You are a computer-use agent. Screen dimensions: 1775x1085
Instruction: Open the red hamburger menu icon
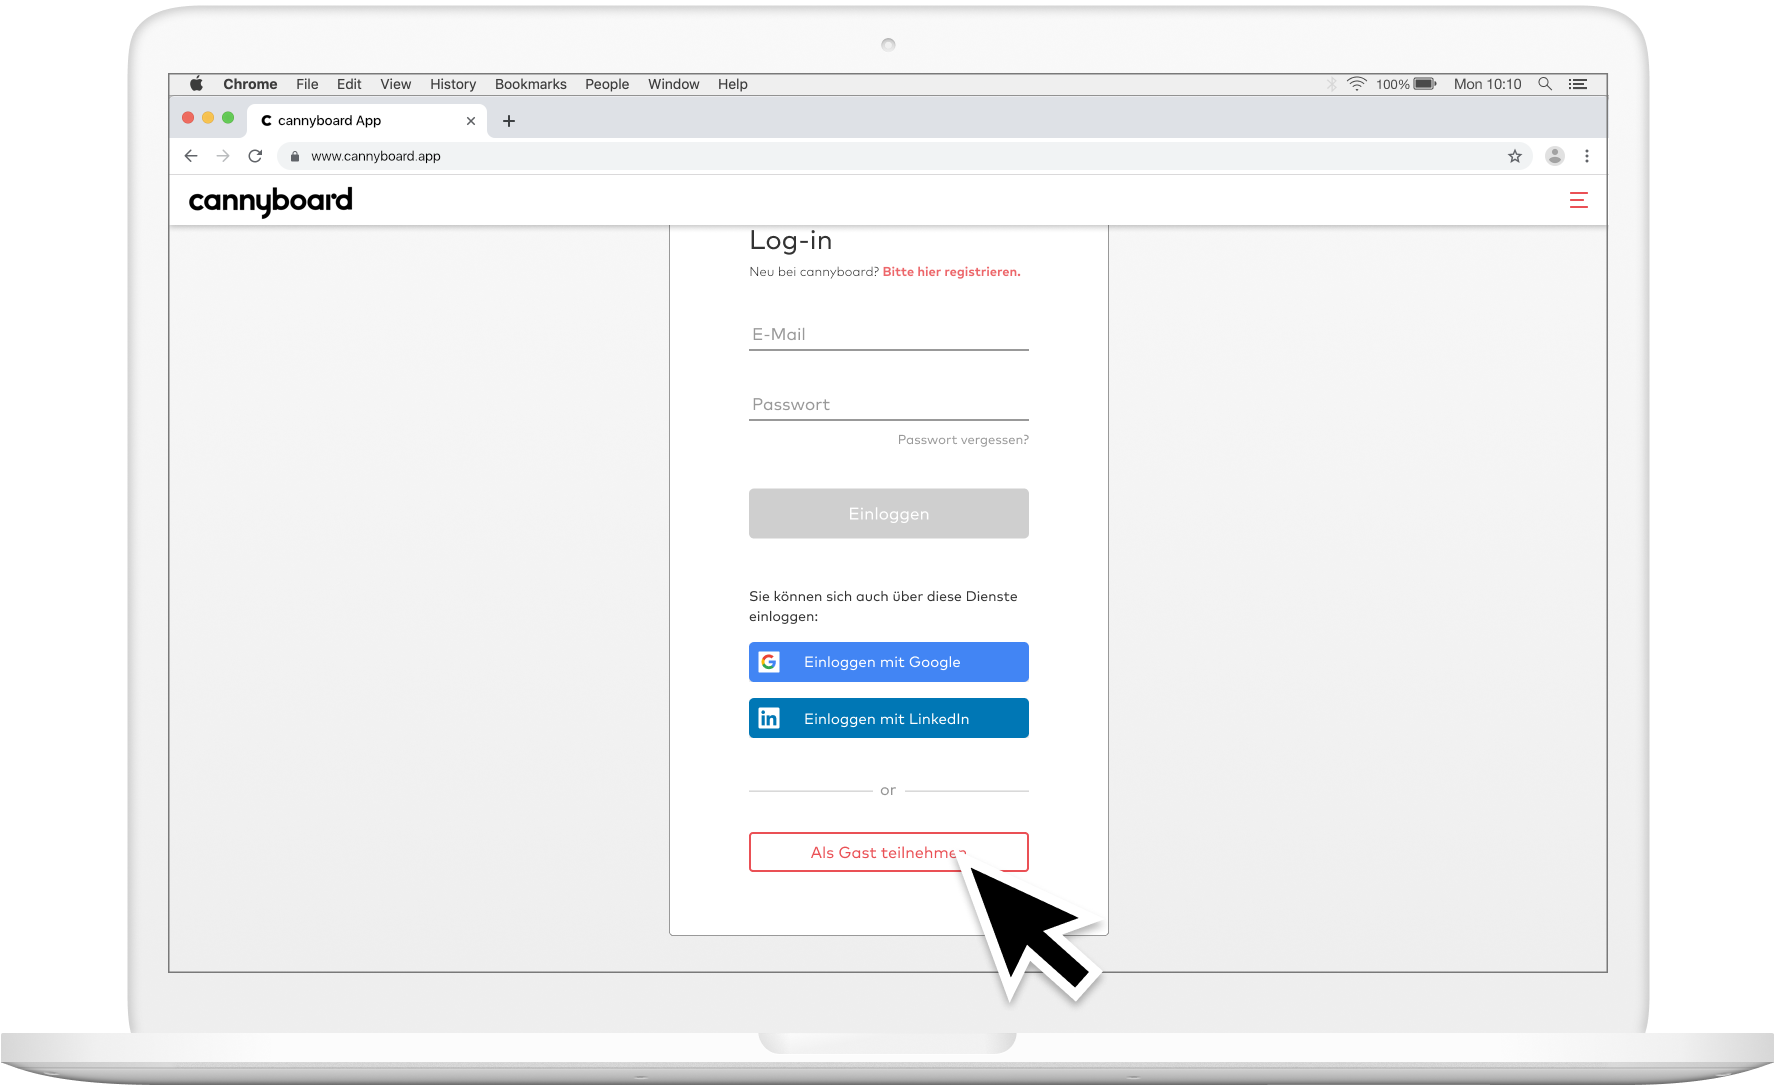pyautogui.click(x=1579, y=200)
